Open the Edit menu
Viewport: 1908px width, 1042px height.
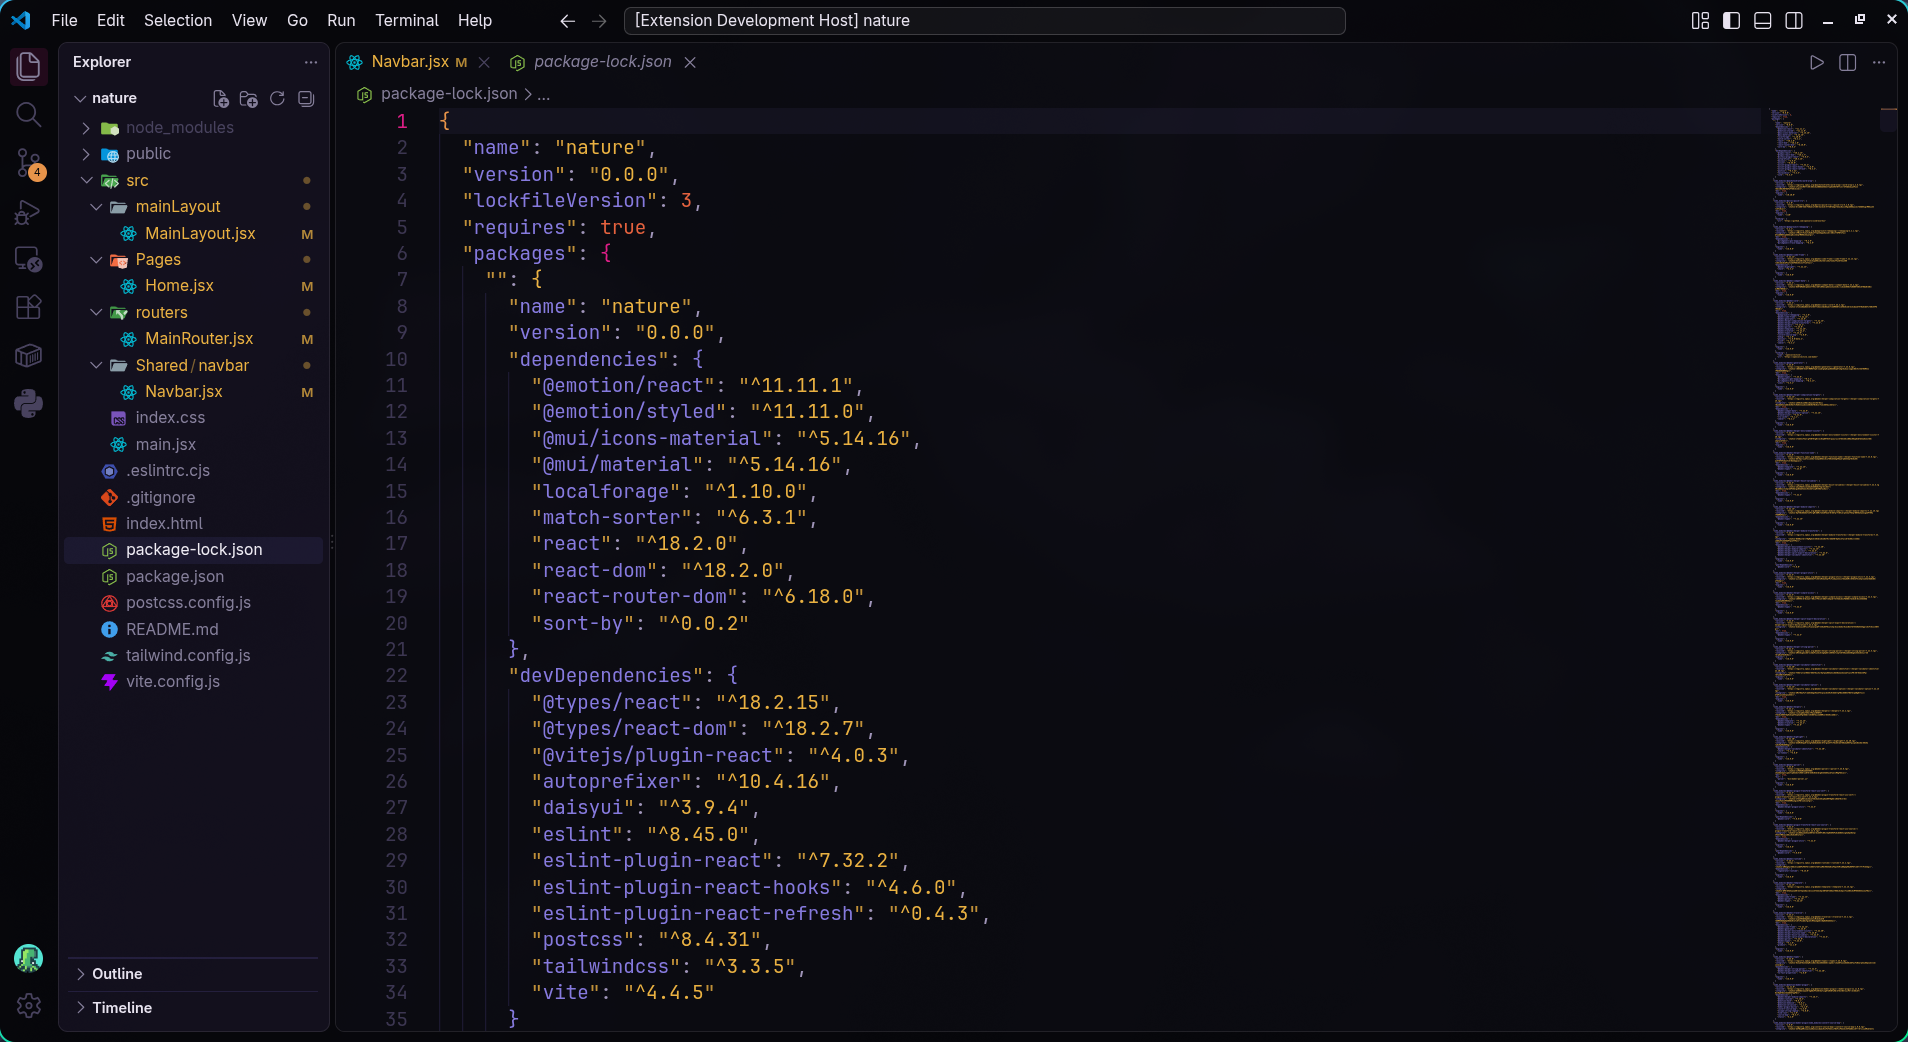[x=111, y=21]
